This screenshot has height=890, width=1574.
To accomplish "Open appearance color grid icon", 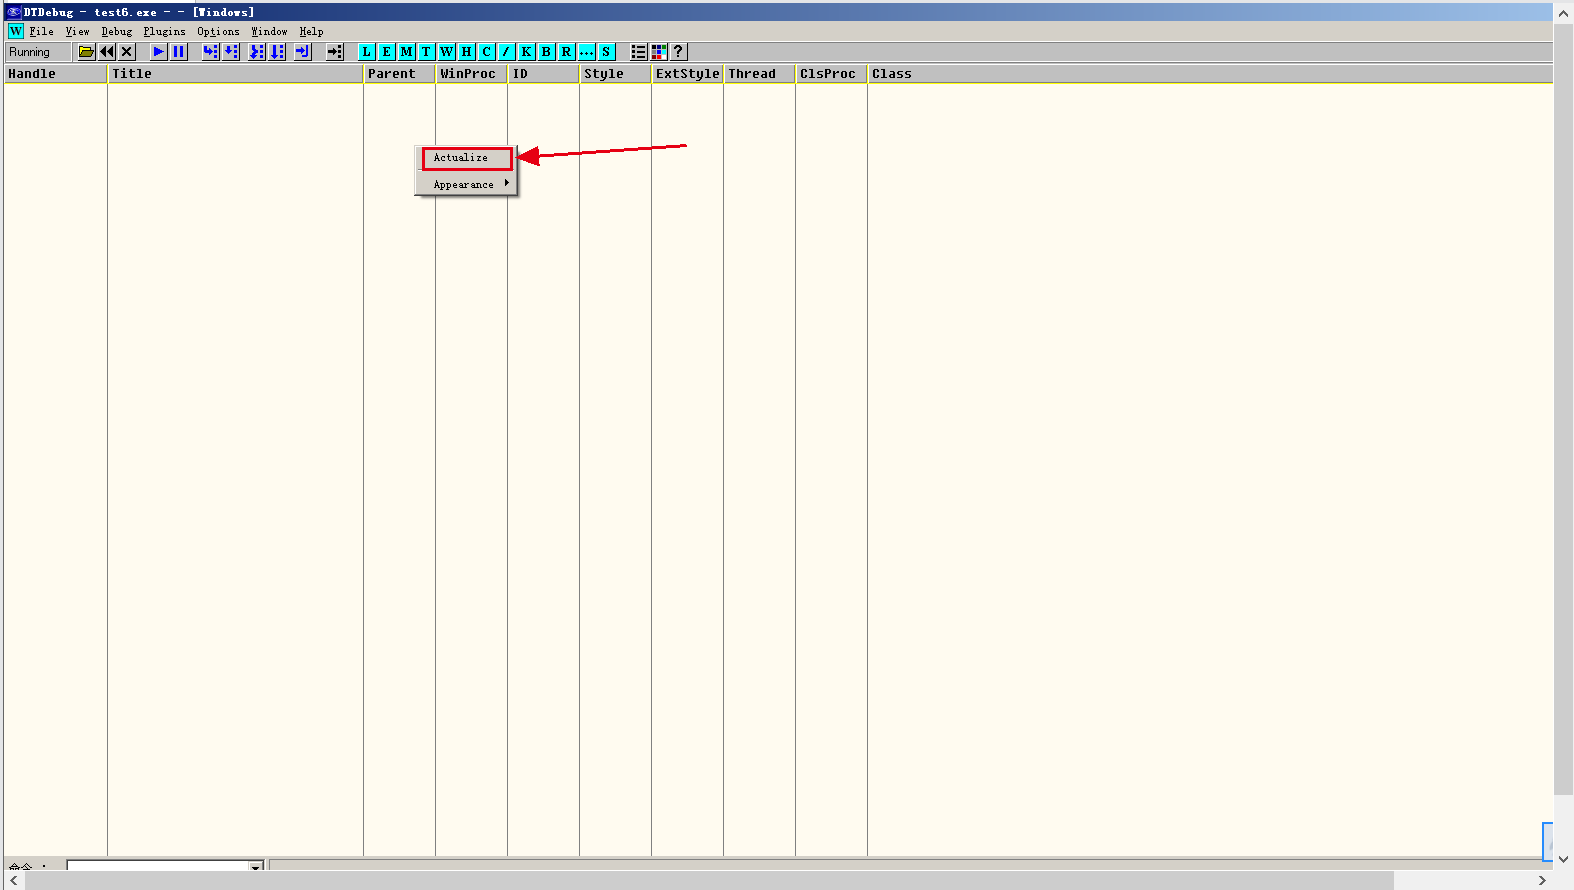I will click(658, 52).
